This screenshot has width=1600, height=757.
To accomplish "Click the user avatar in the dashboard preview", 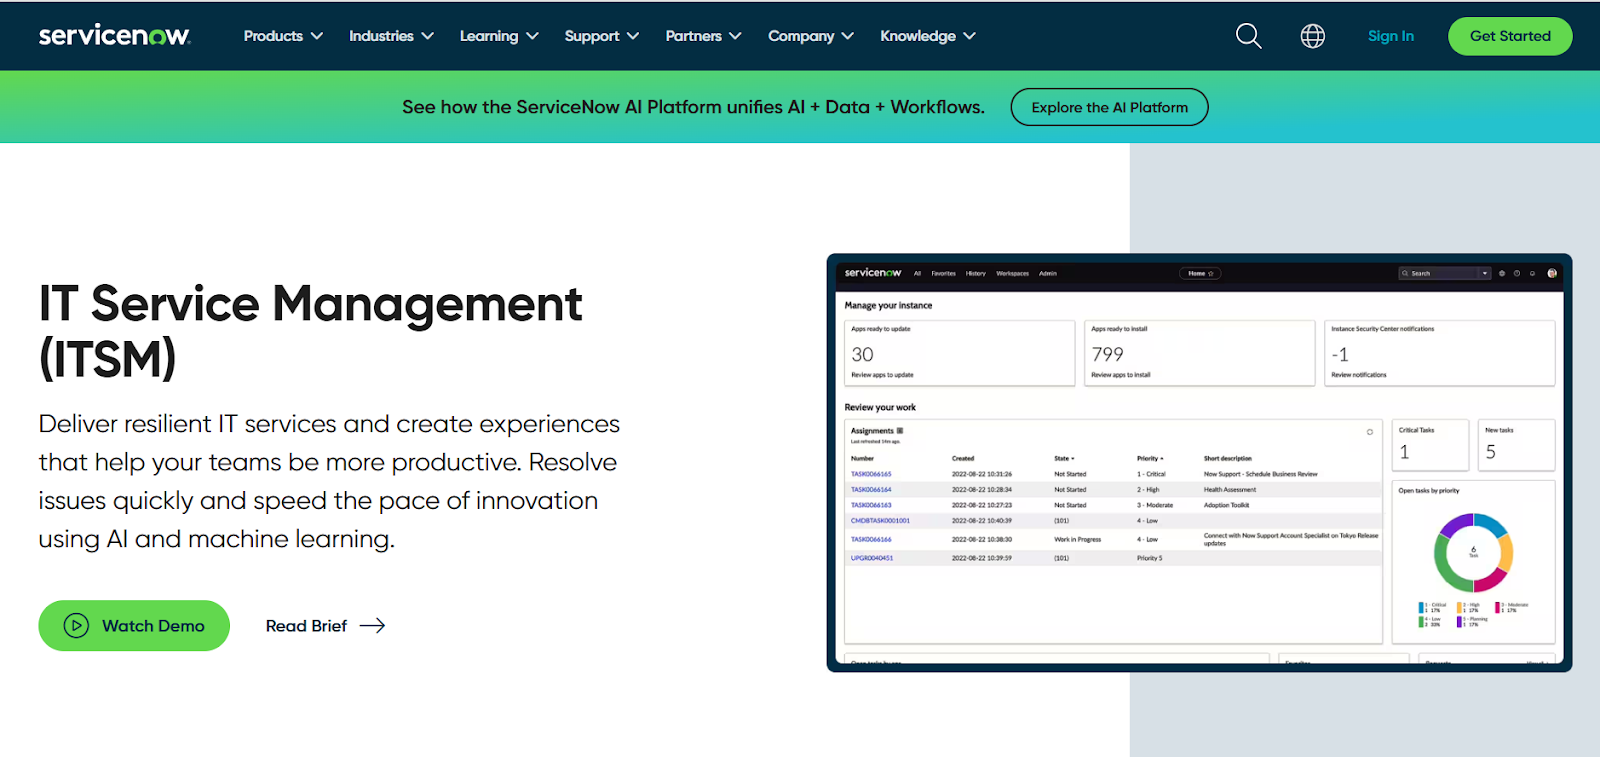I will click(1552, 273).
